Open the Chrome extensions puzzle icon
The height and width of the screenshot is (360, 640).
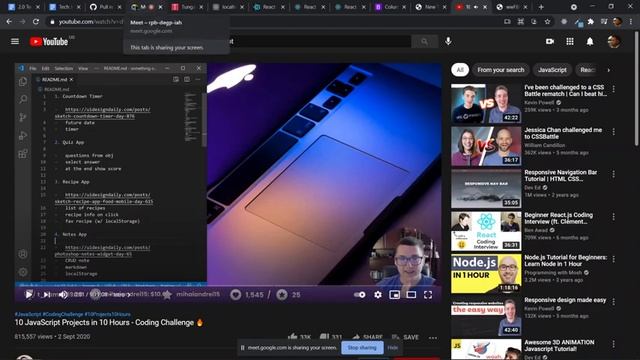click(591, 22)
